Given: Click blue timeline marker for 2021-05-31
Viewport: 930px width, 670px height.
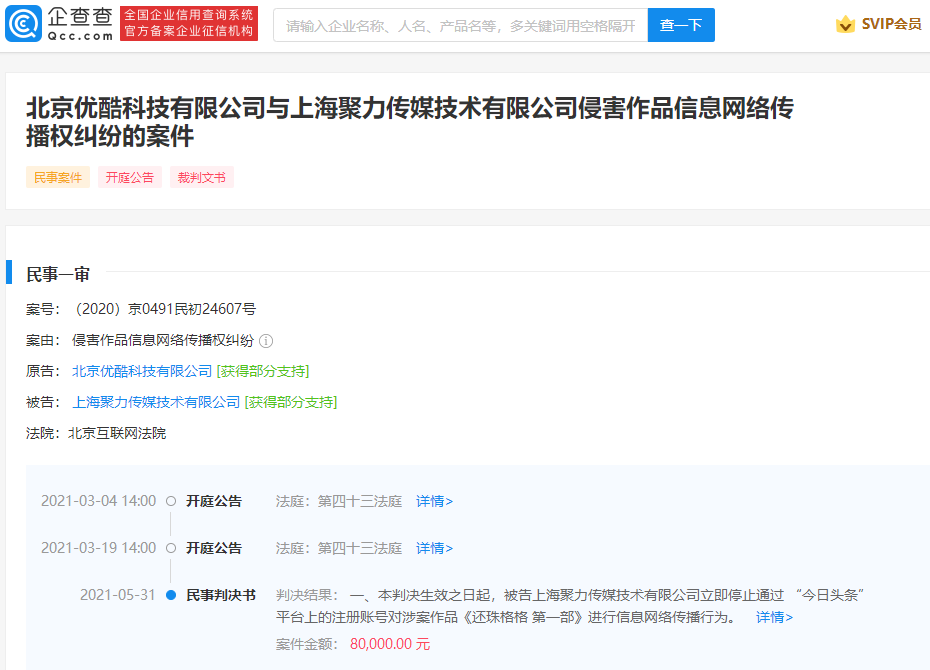Looking at the screenshot, I should (x=171, y=595).
